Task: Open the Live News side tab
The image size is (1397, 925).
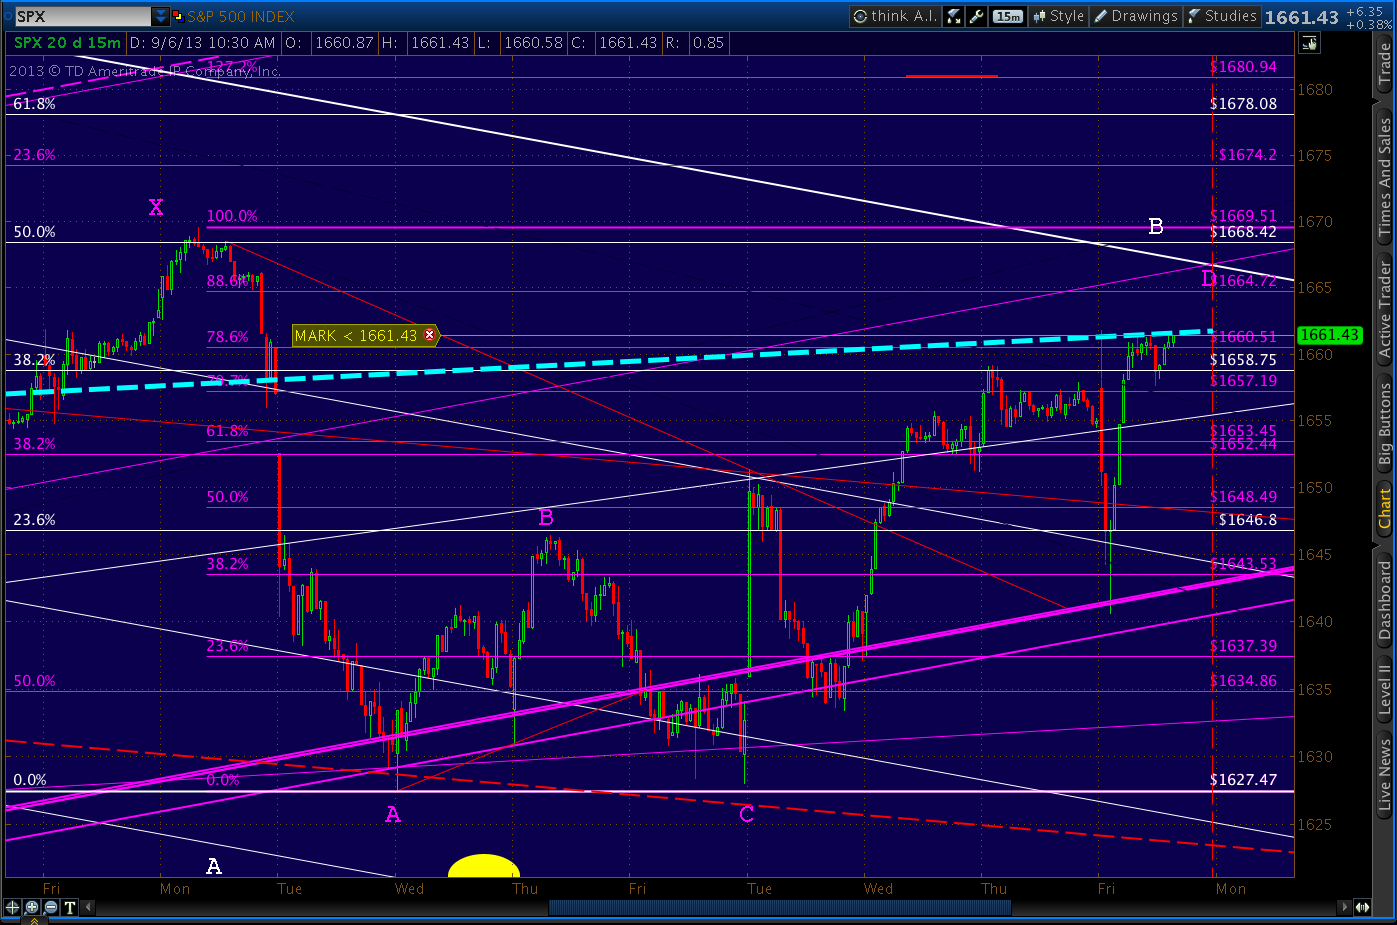Action: (1385, 773)
